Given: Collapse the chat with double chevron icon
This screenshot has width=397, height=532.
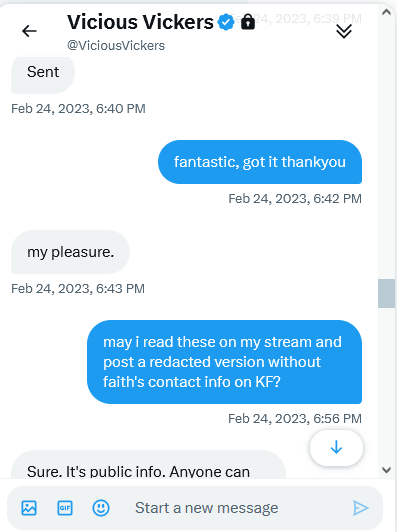Looking at the screenshot, I should point(344,32).
